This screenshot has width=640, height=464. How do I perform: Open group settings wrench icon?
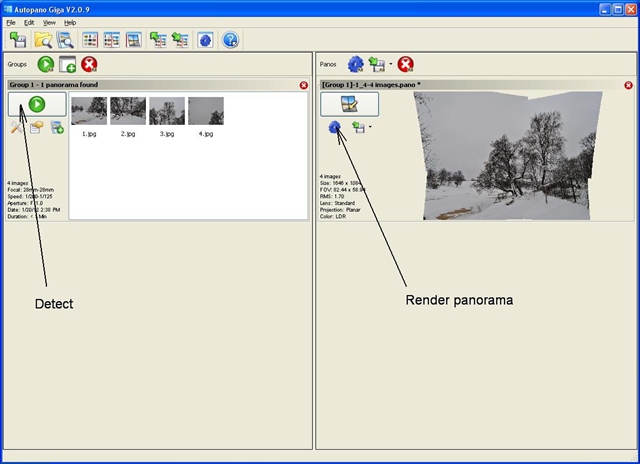[16, 128]
